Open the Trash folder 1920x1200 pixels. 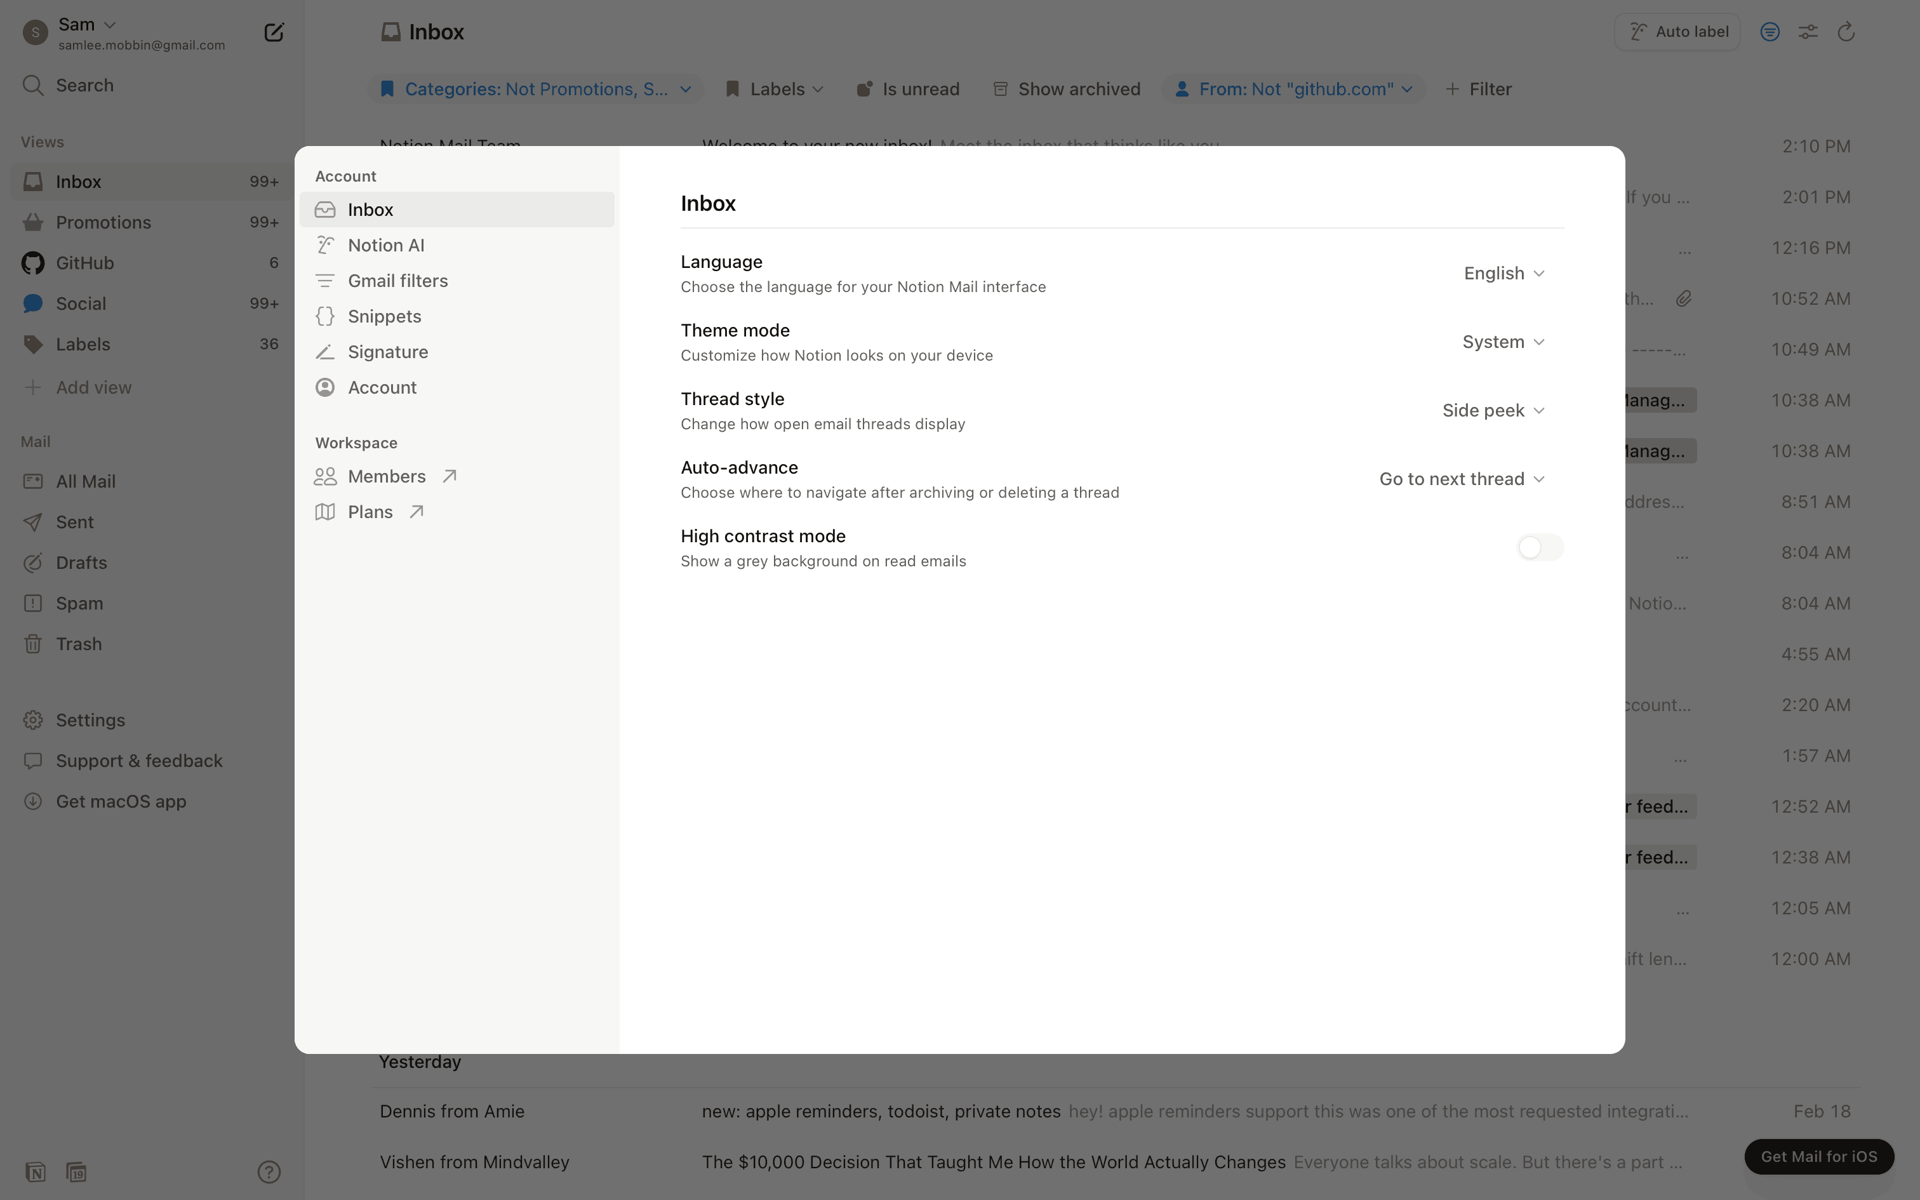pyautogui.click(x=152, y=644)
